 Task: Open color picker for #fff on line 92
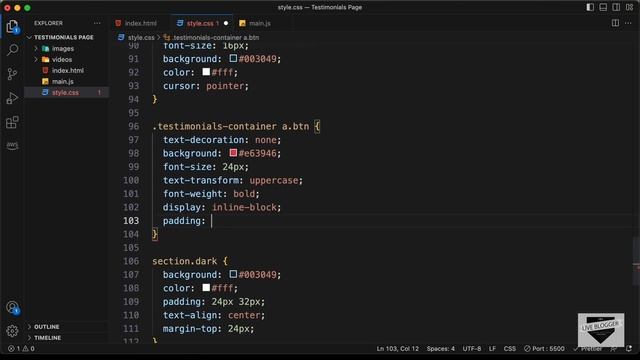(x=206, y=72)
